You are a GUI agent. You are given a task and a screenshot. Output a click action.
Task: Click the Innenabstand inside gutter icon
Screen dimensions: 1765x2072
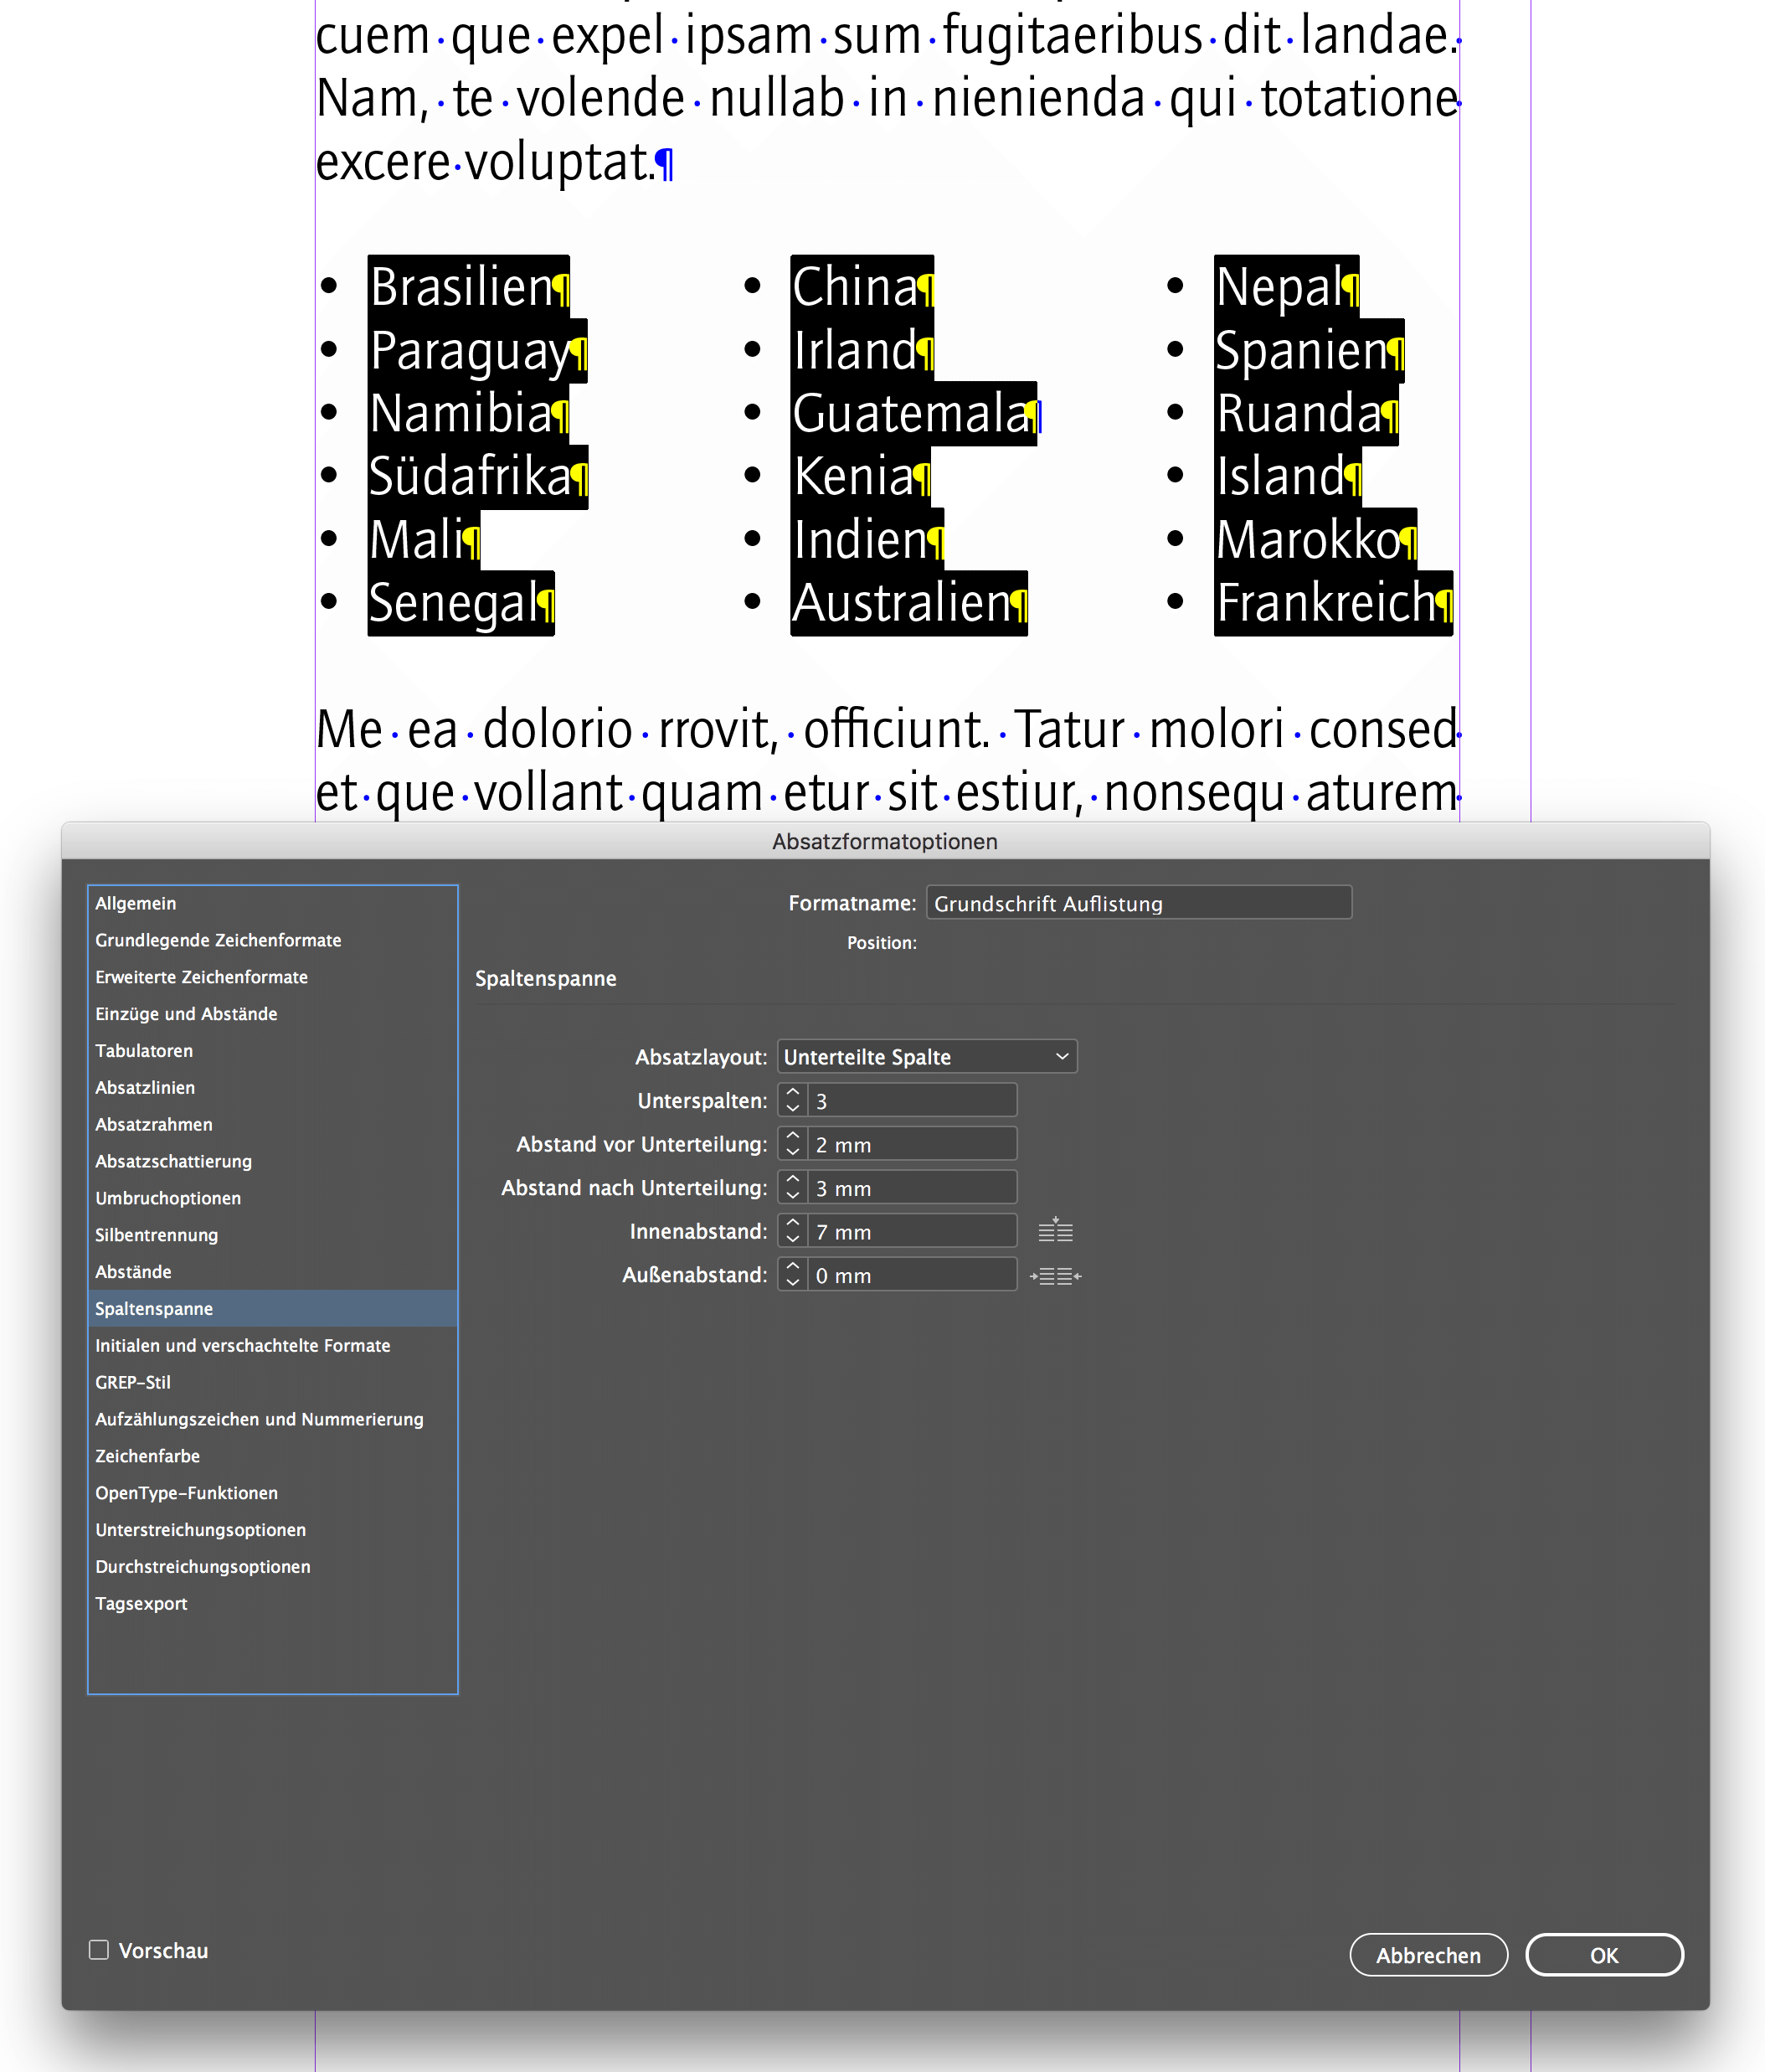[1055, 1231]
